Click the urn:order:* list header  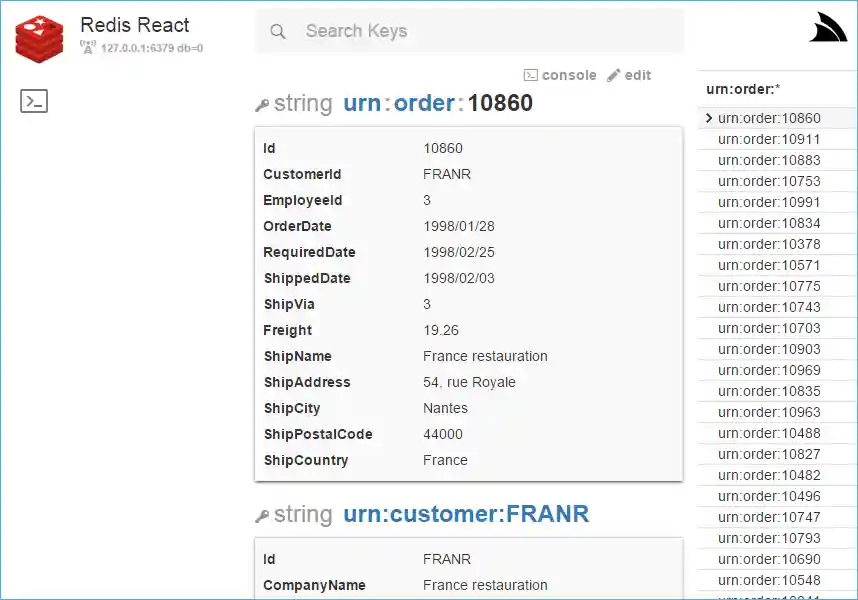[x=743, y=89]
